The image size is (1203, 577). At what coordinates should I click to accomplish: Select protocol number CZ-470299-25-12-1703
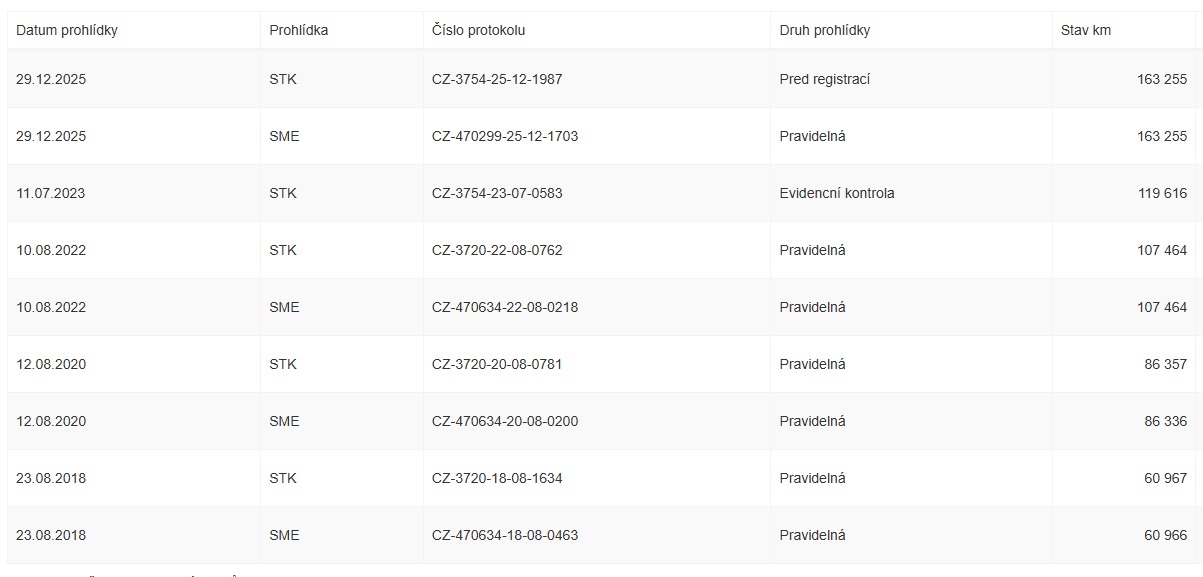coord(505,136)
